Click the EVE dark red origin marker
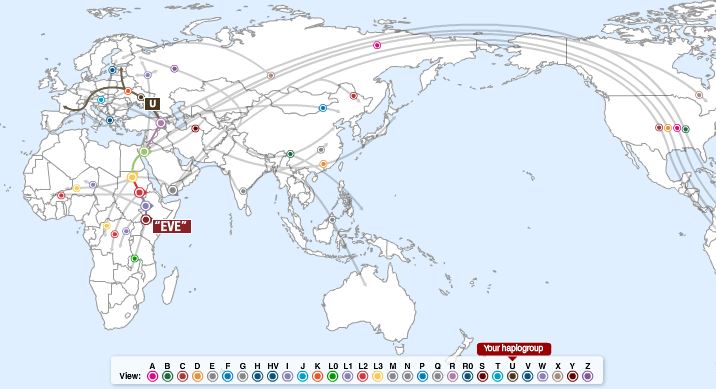Image resolution: width=716 pixels, height=389 pixels. 146,220
